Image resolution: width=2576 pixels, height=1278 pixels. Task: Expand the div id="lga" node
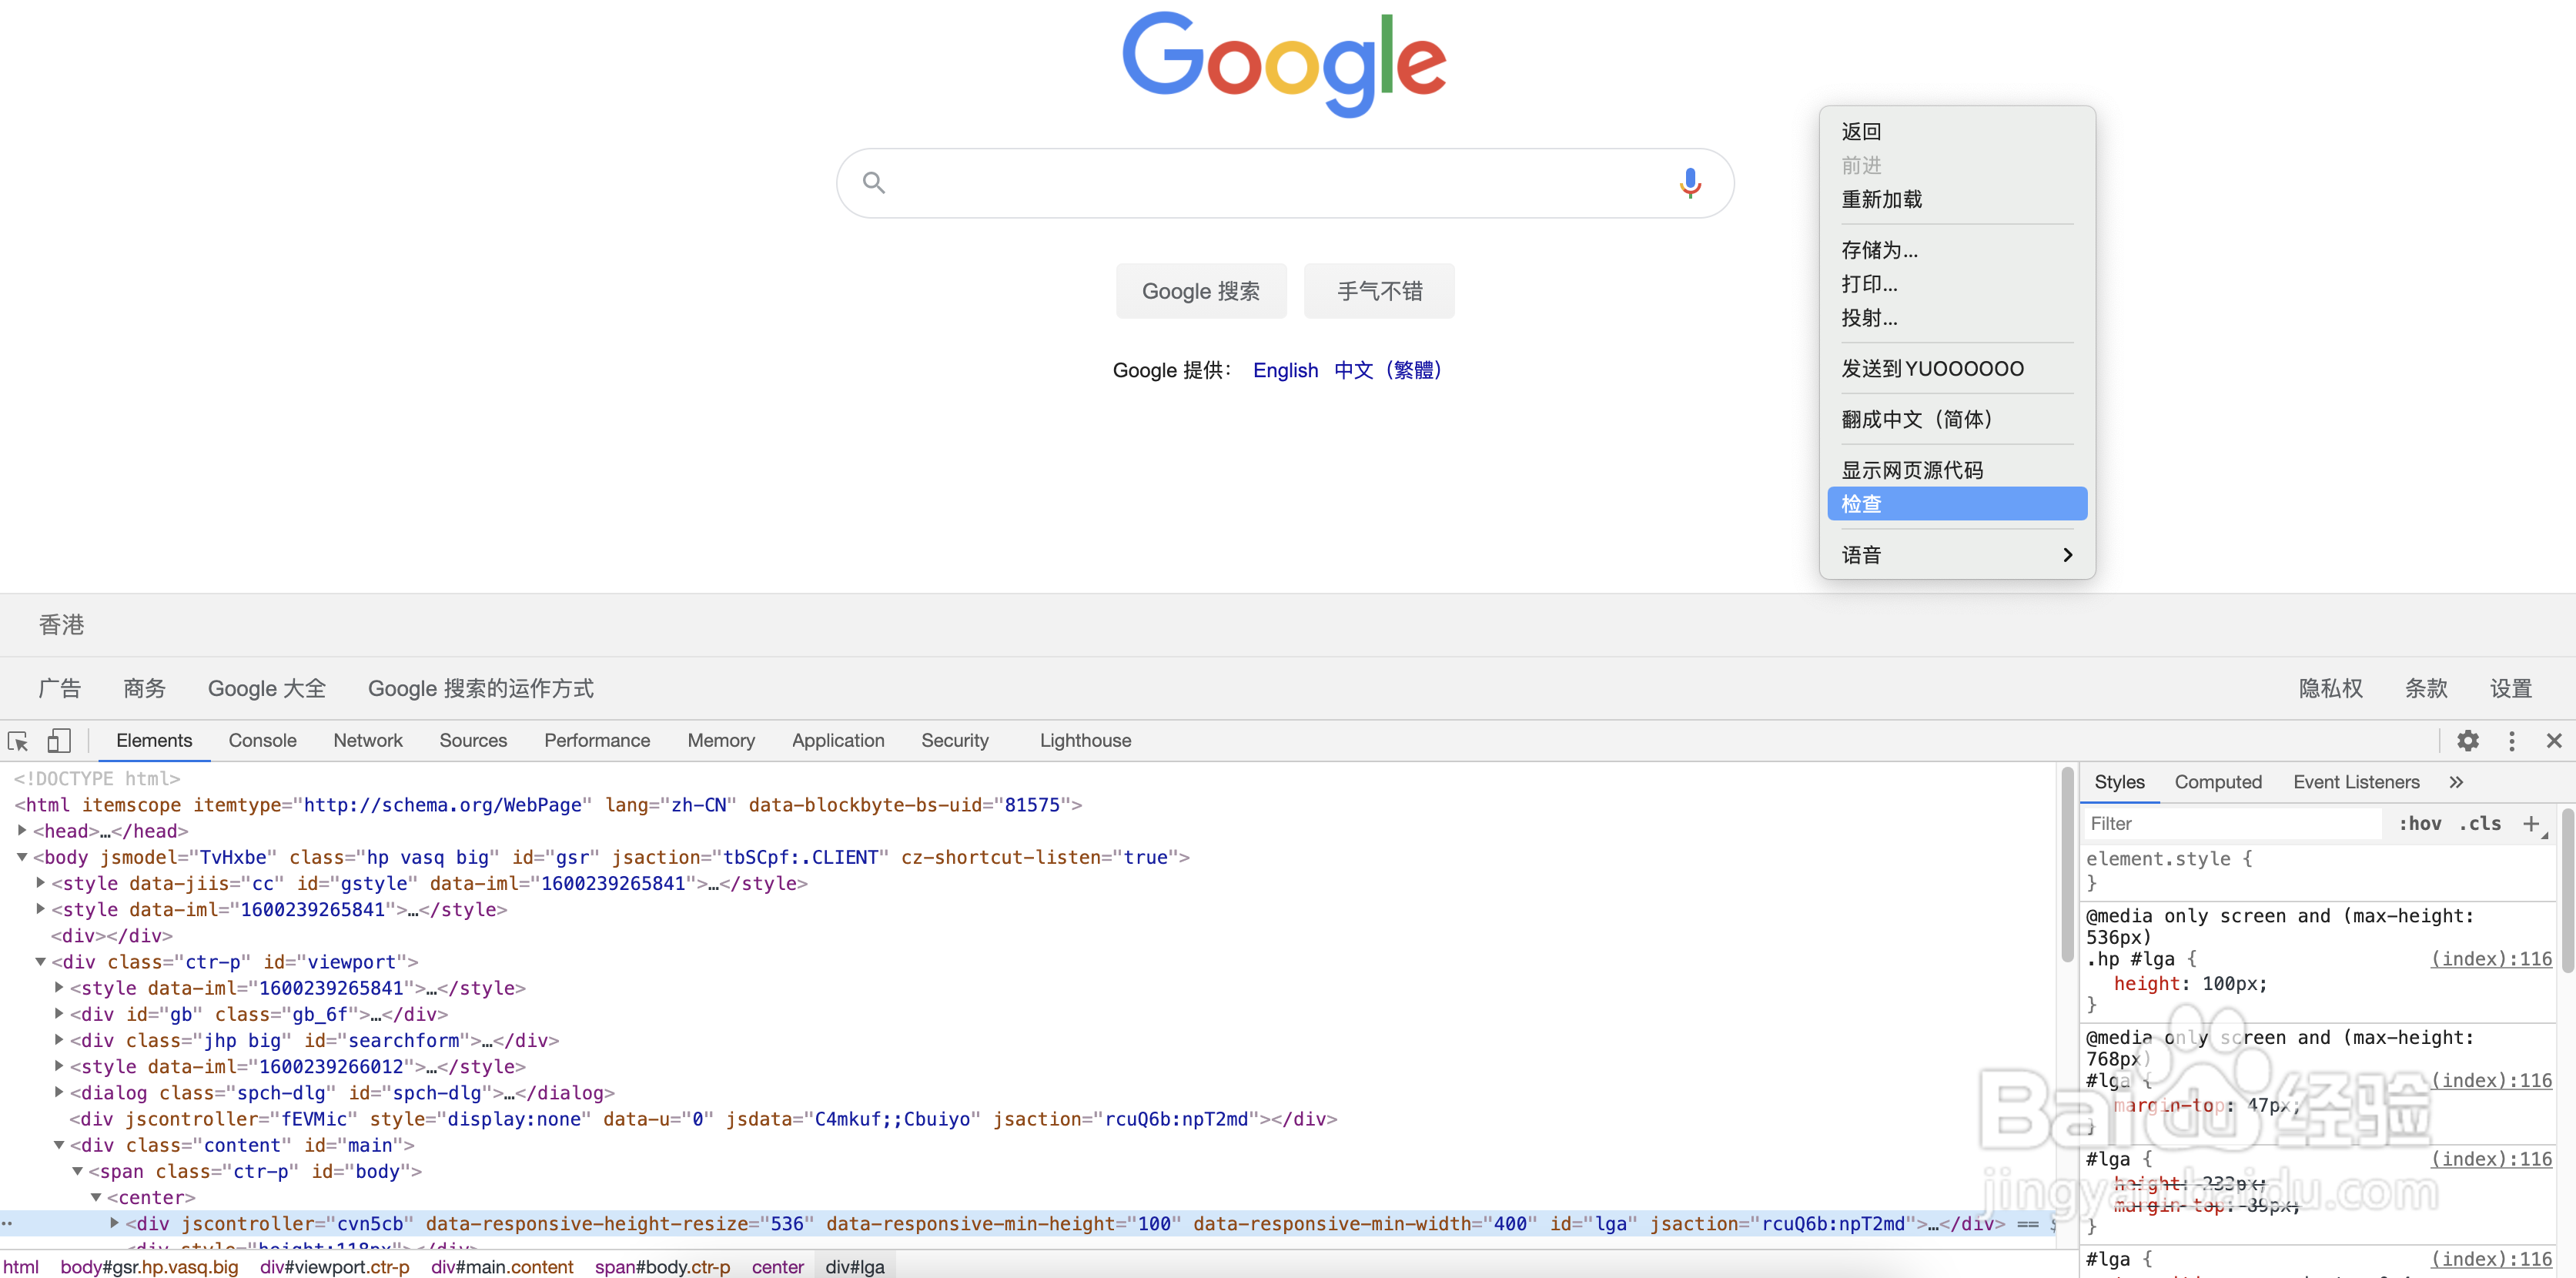[114, 1223]
